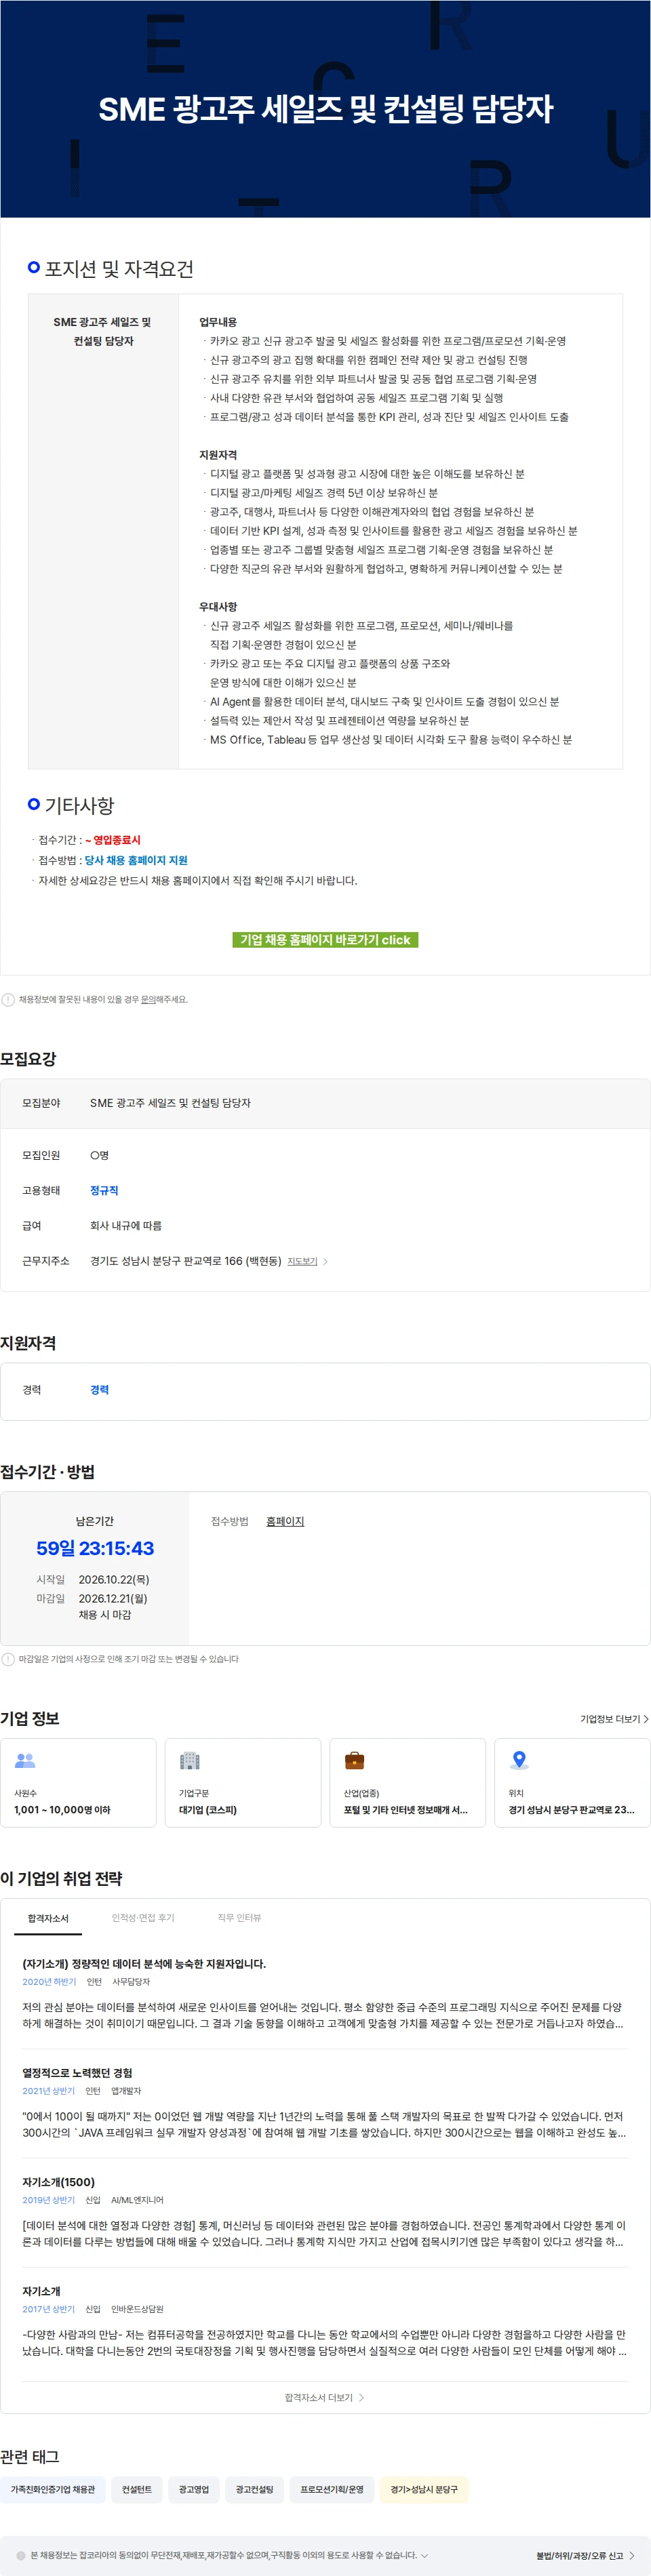Open 홈페이지 application method link
The height and width of the screenshot is (2576, 651).
tap(285, 1521)
